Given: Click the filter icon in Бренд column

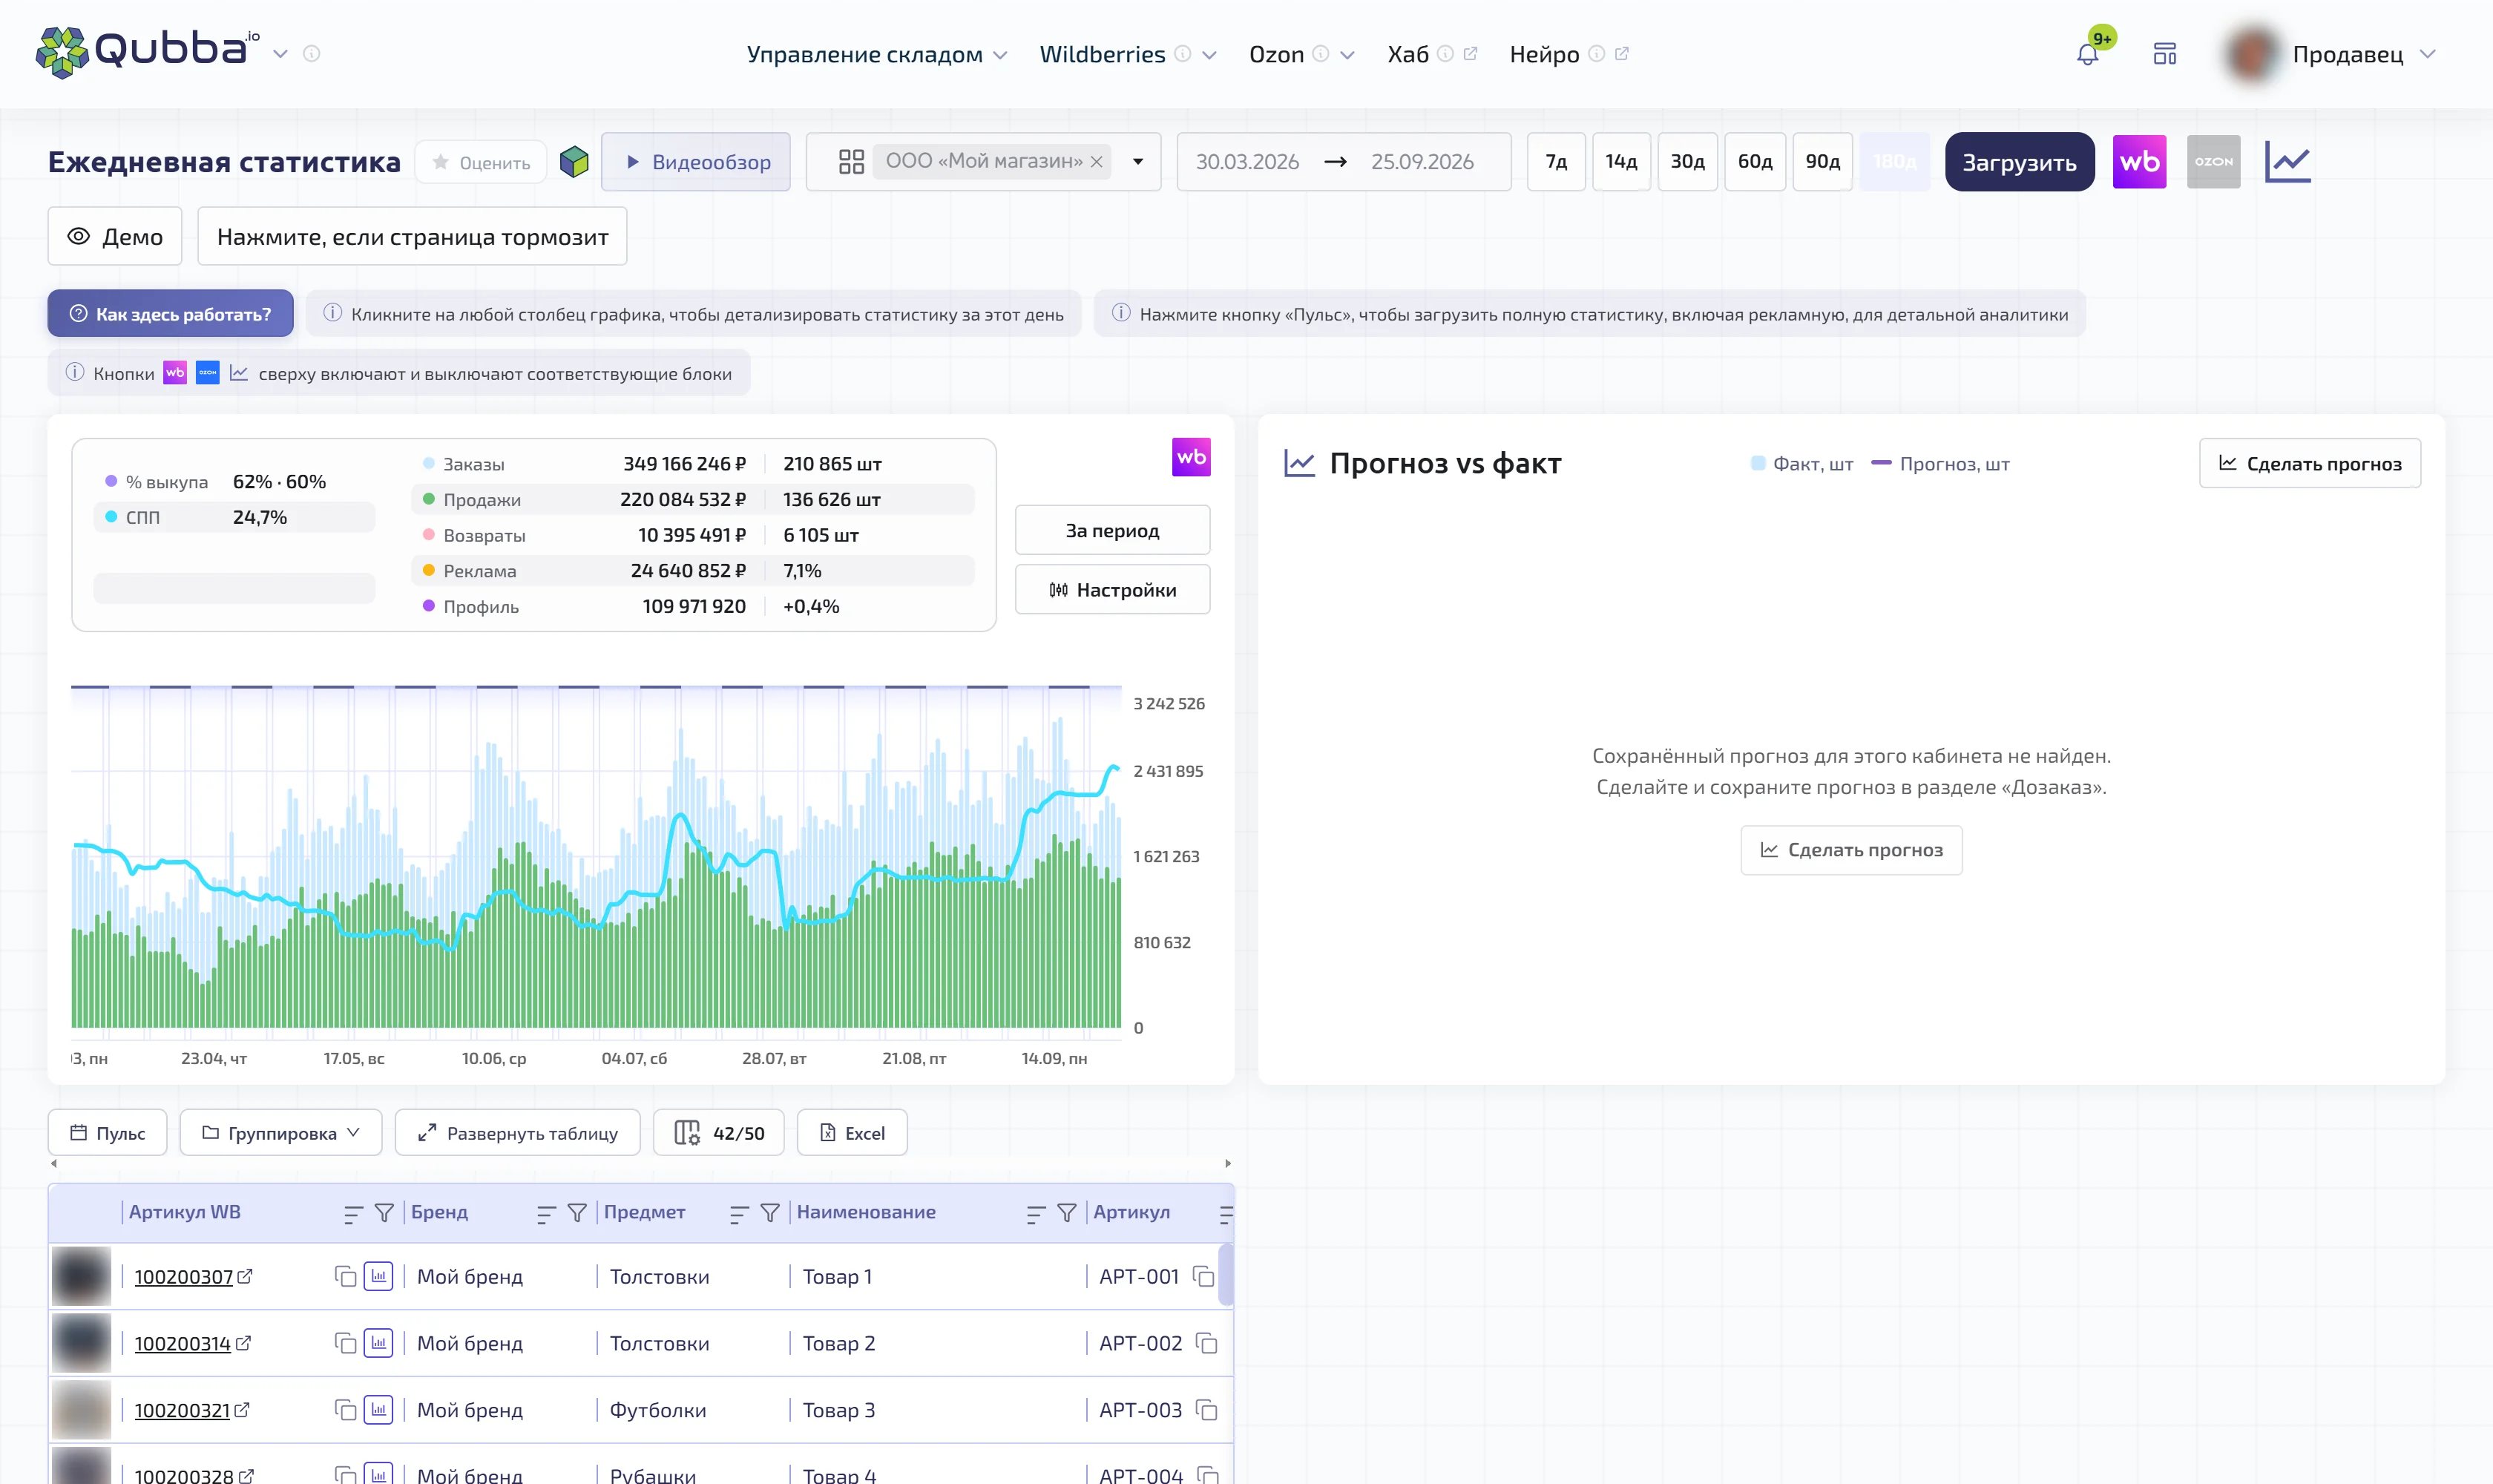Looking at the screenshot, I should pos(577,1213).
